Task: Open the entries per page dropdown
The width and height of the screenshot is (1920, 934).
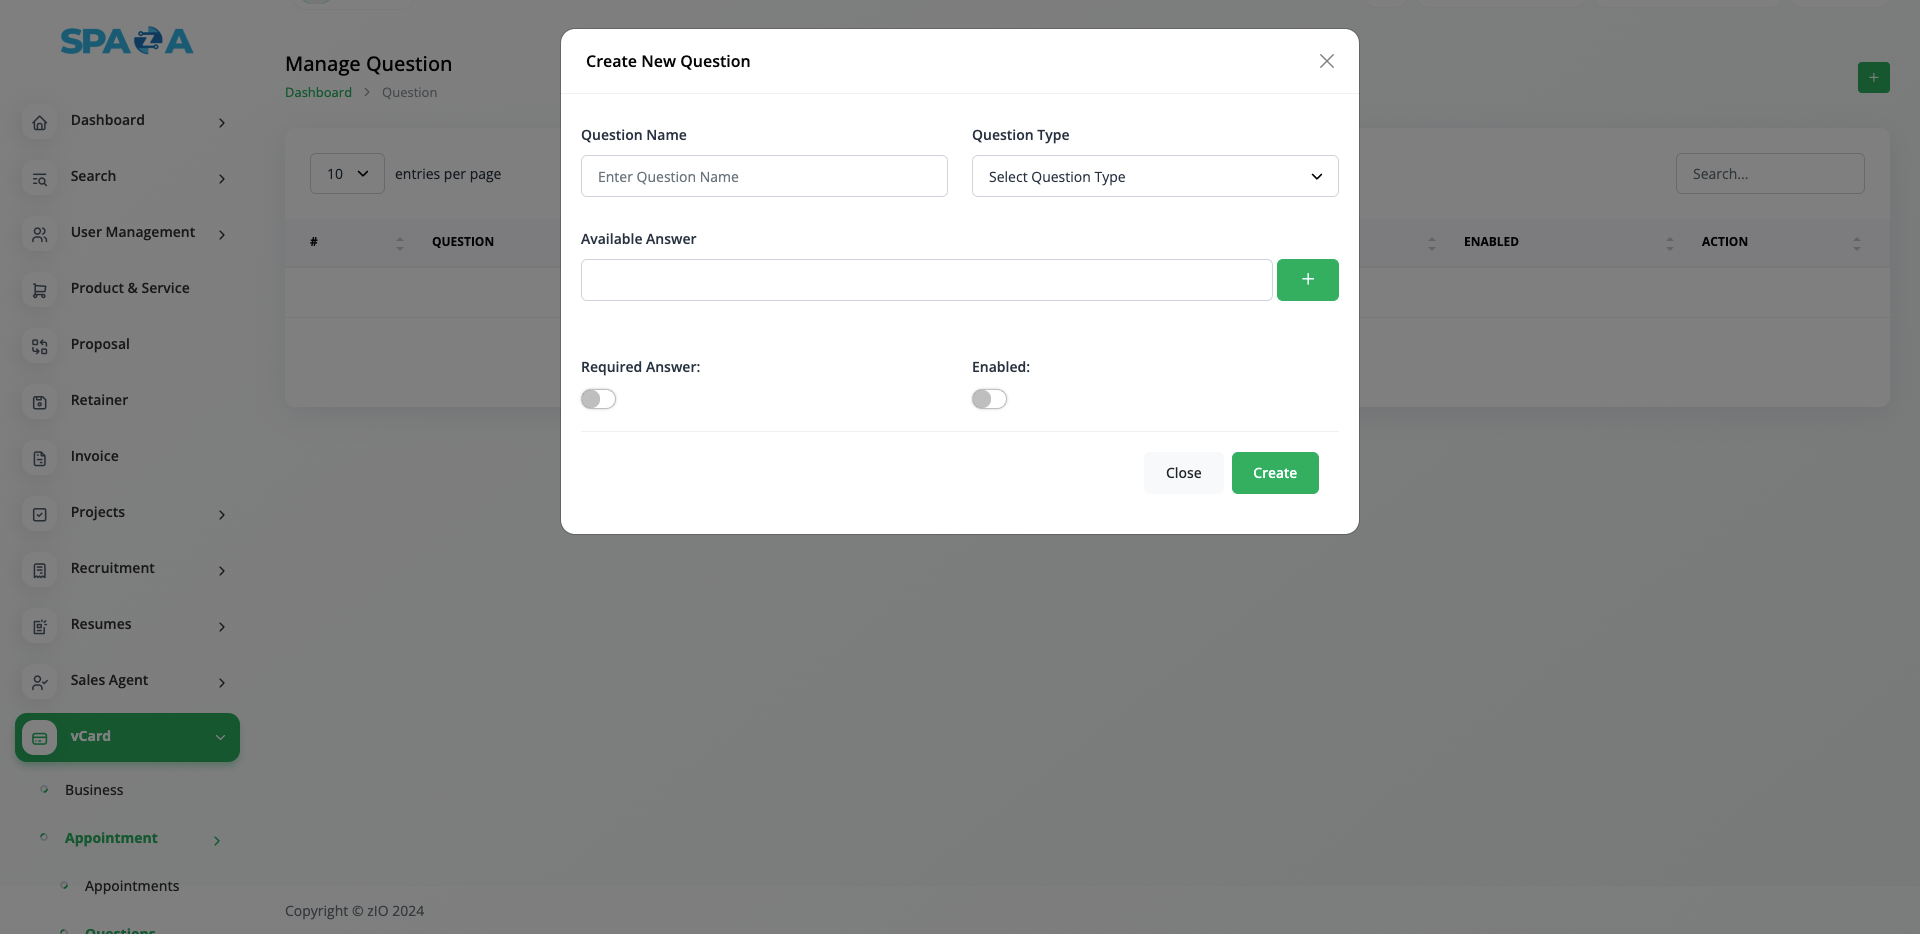Action: [347, 174]
